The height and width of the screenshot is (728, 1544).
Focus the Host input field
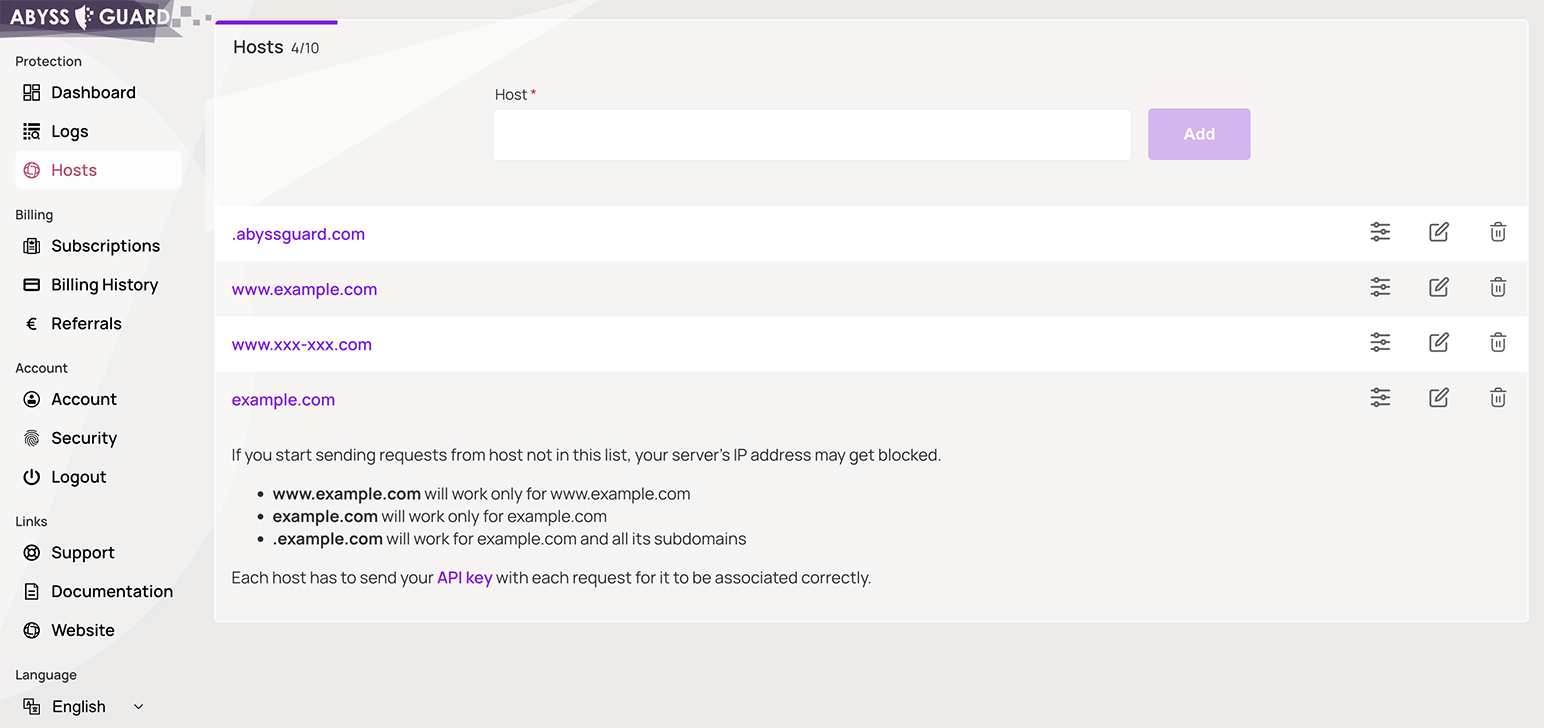click(811, 135)
